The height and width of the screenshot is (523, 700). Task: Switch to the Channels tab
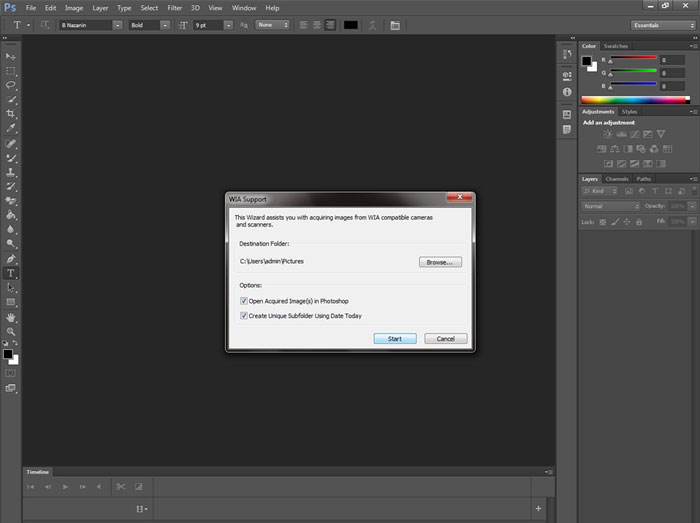[x=617, y=179]
